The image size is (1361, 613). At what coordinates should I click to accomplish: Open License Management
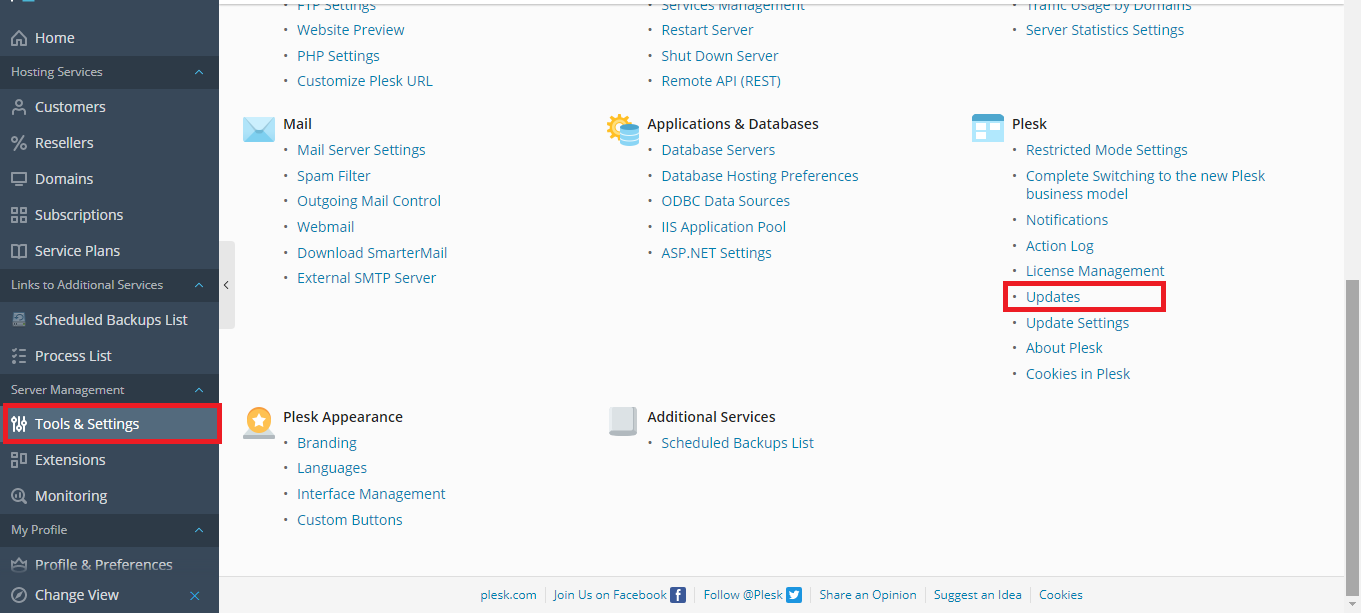[1095, 271]
